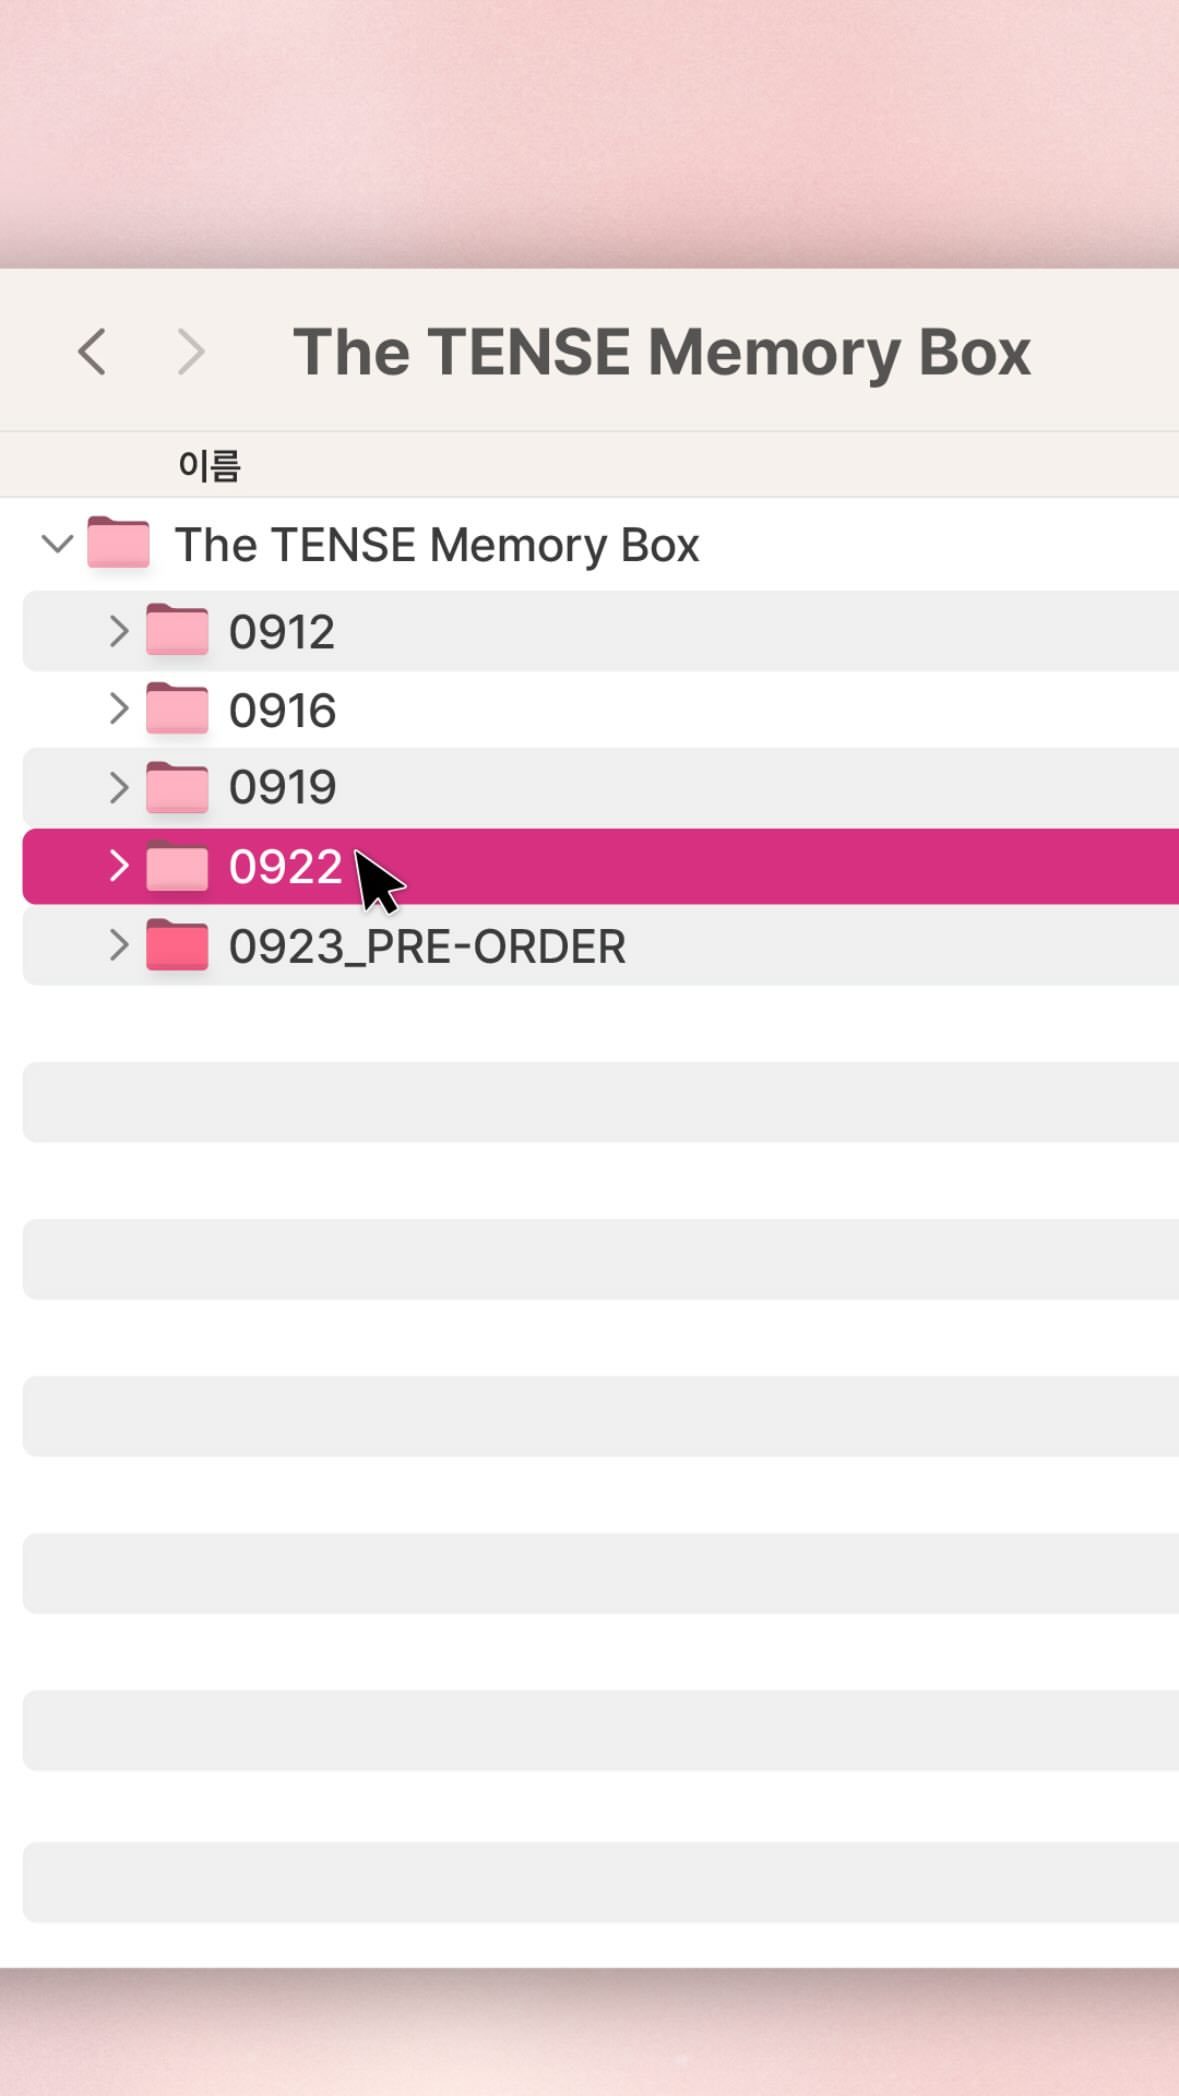Image resolution: width=1179 pixels, height=2096 pixels.
Task: Expand the 0923_PRE-ORDER folder
Action: click(118, 945)
